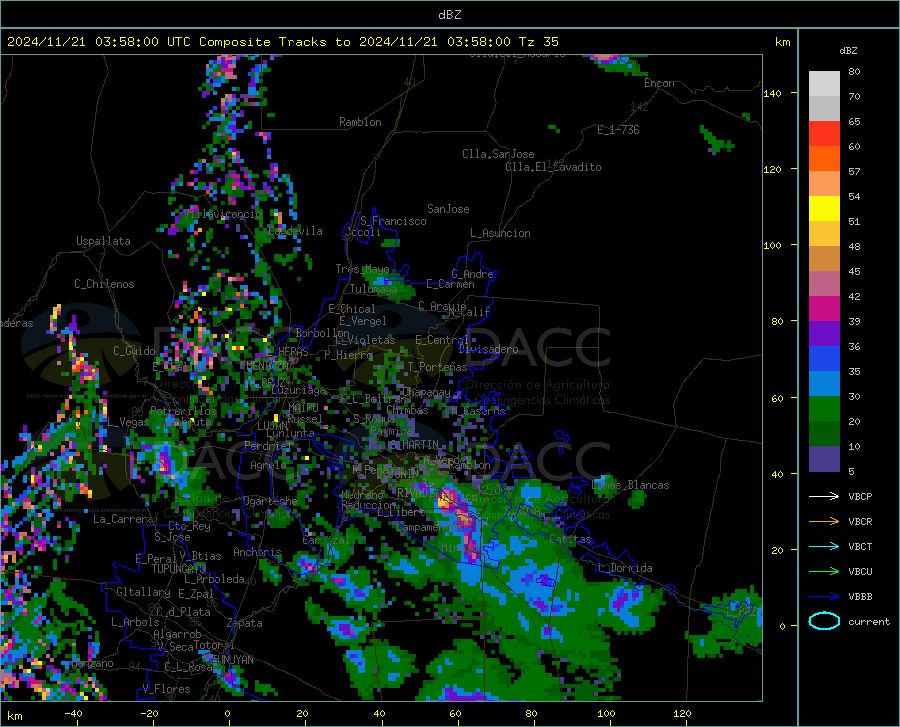The height and width of the screenshot is (727, 900).
Task: Pick the magenta swatch between 42 and 39
Action: click(824, 309)
